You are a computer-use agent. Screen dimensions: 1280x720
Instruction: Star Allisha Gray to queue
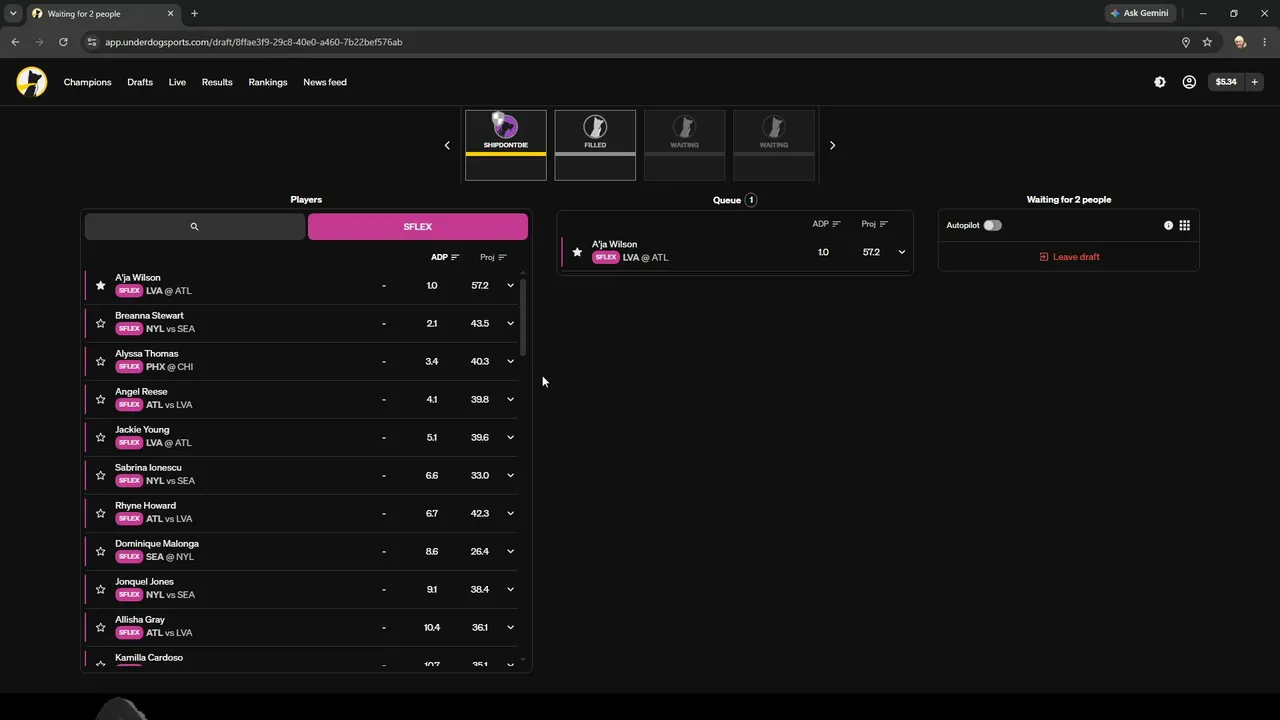100,627
